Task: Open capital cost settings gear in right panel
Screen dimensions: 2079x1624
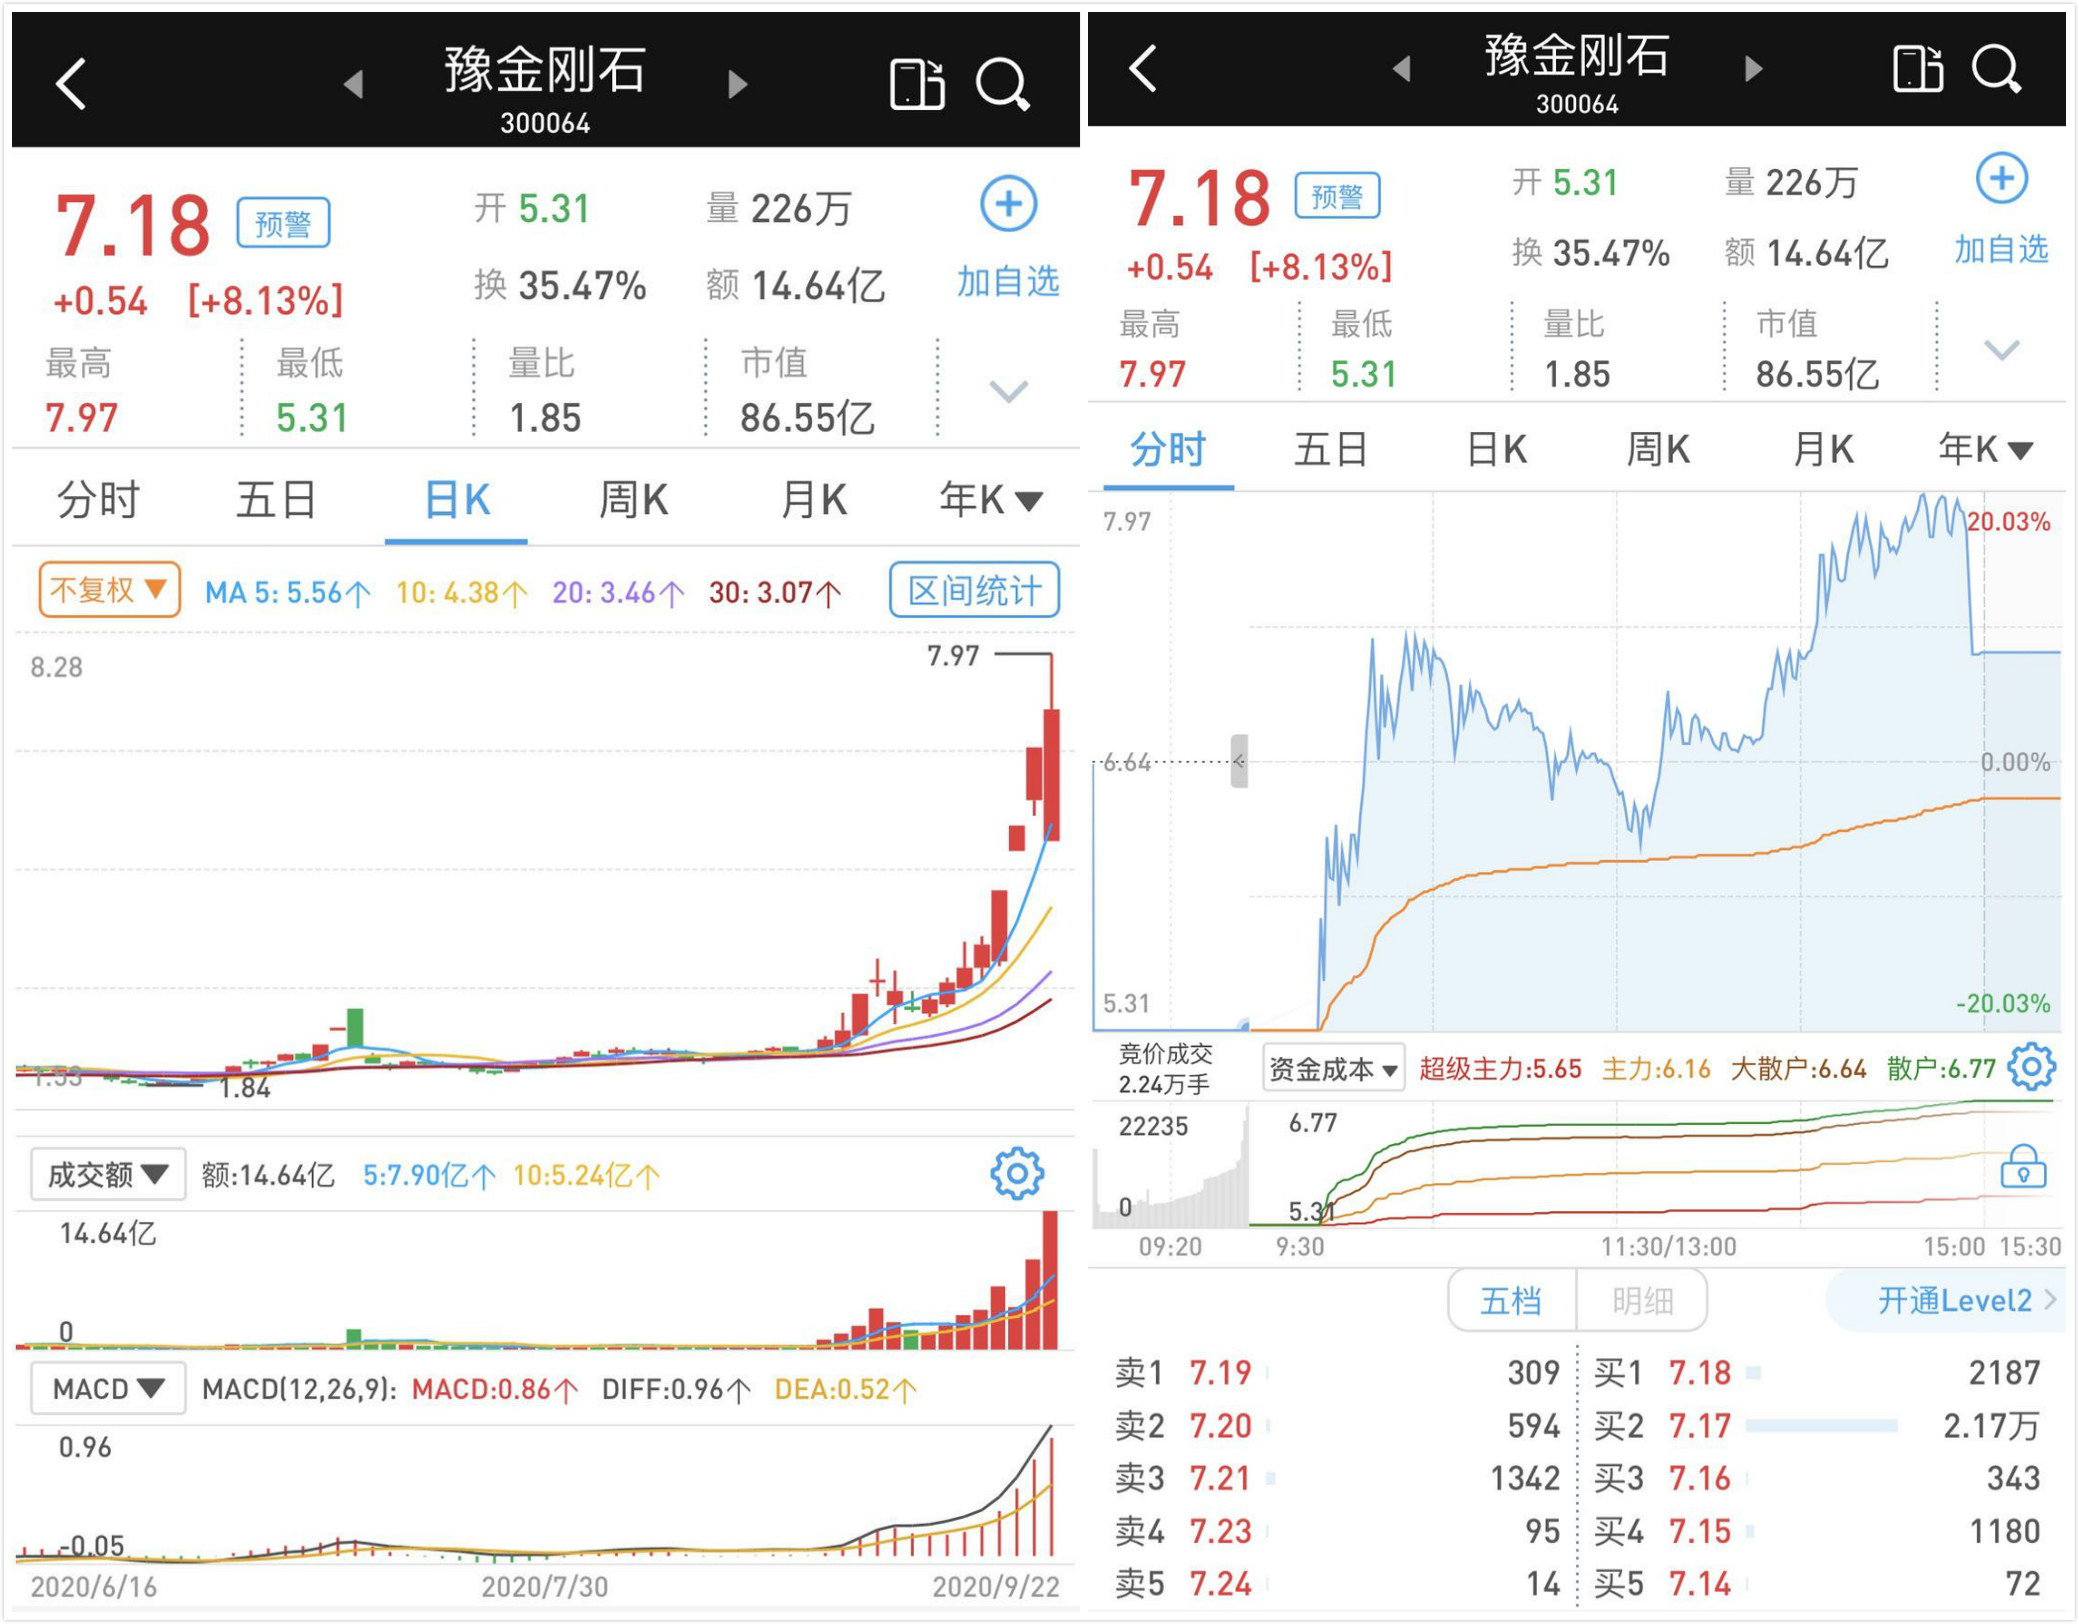Action: (x=2031, y=1067)
